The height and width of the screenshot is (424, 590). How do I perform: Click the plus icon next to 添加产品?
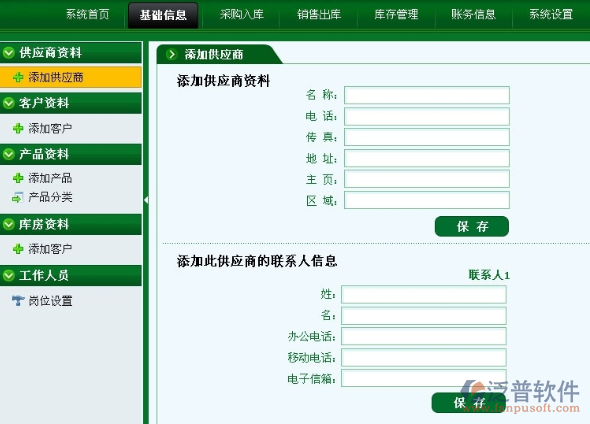[18, 178]
